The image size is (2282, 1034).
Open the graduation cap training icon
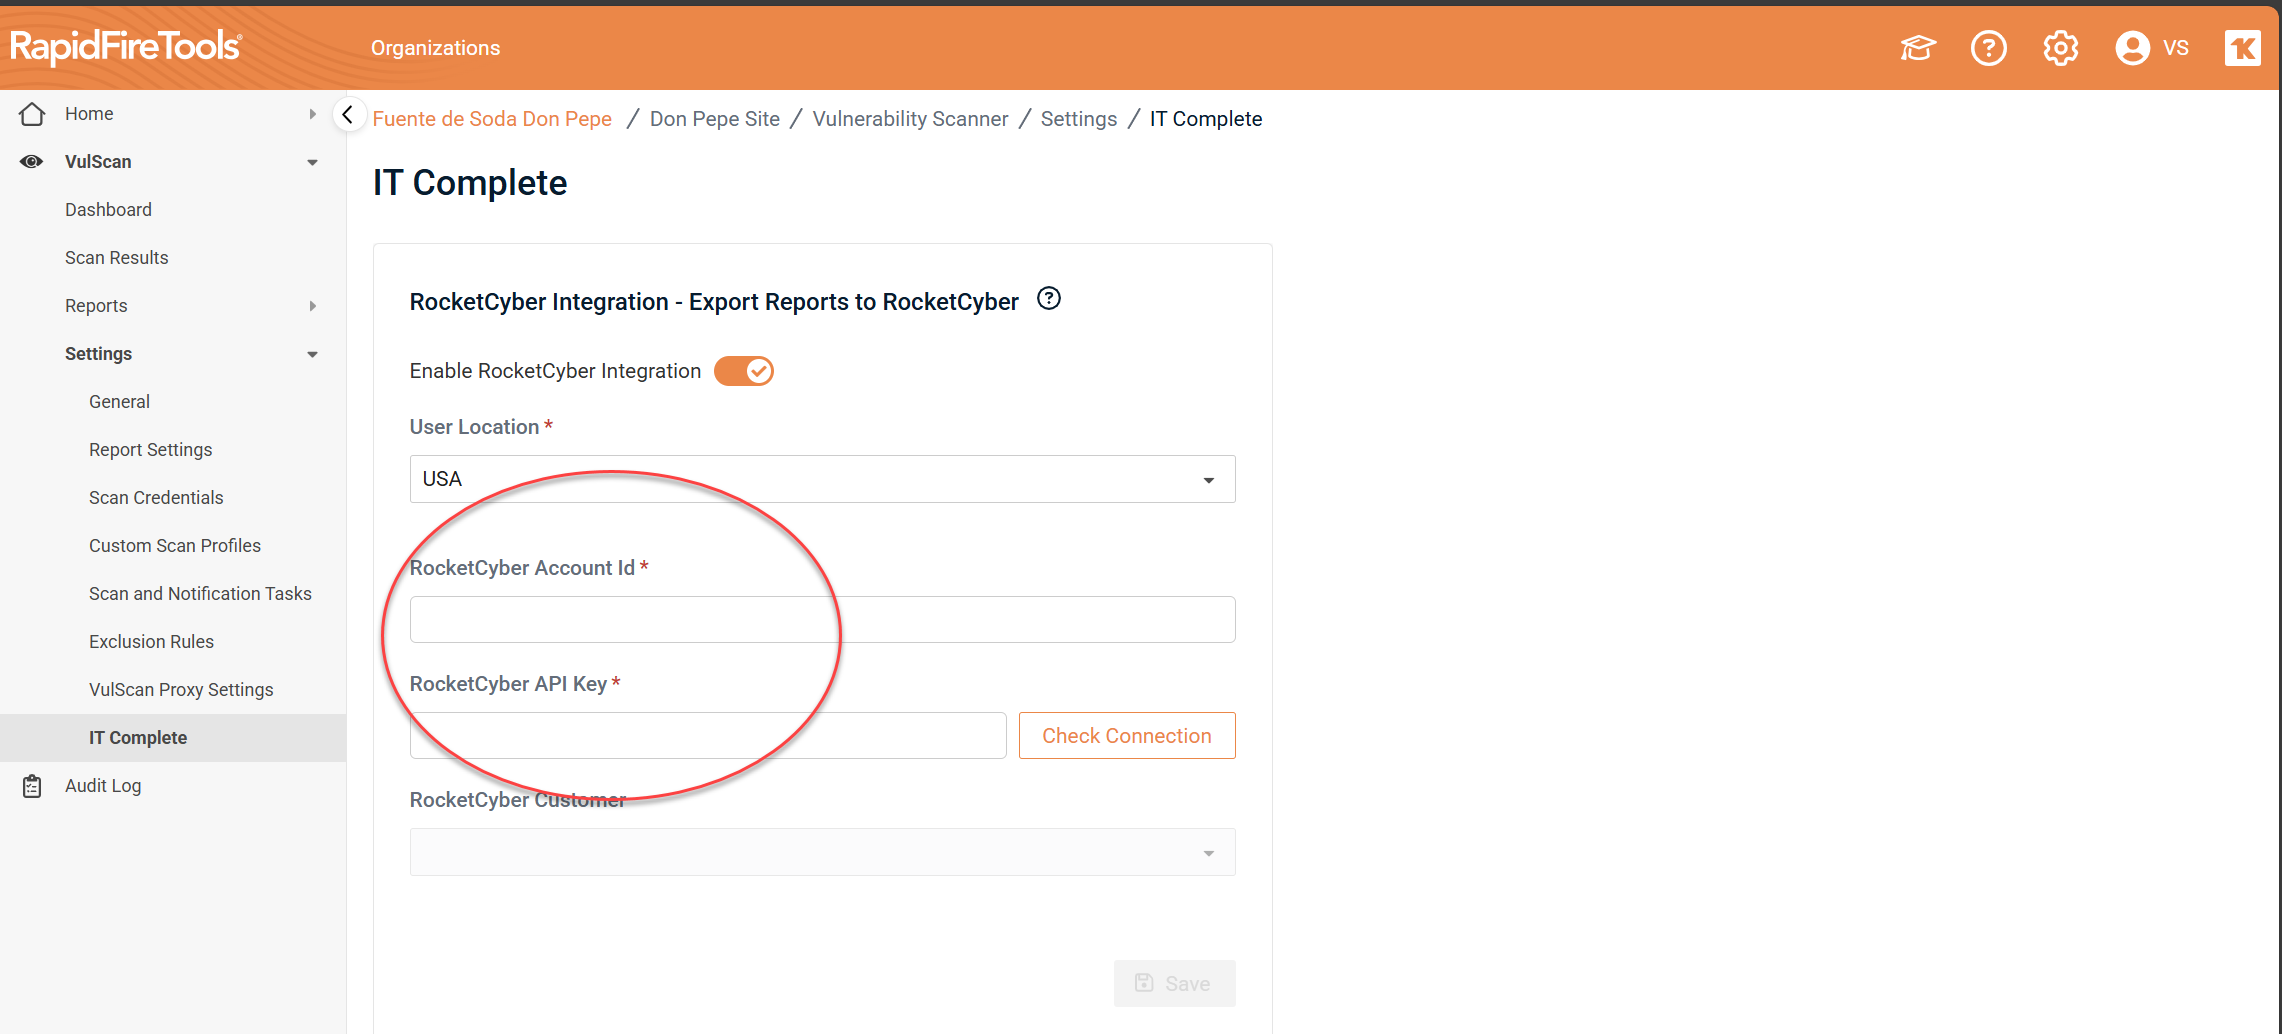point(1917,48)
